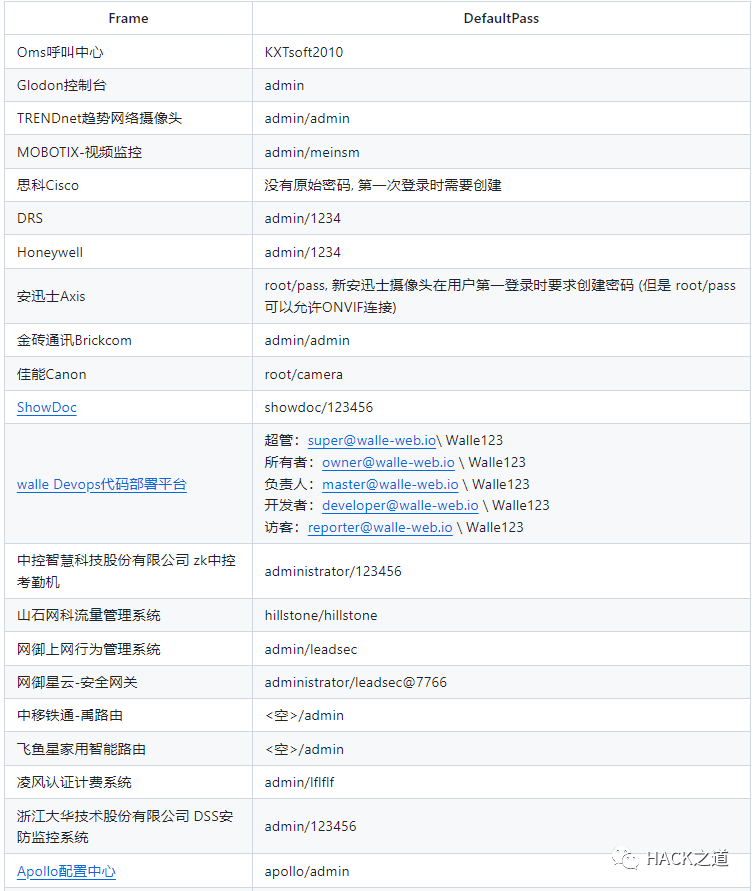Click the 飞鱼星家用智能路由 cell
753x891 pixels.
click(x=128, y=749)
